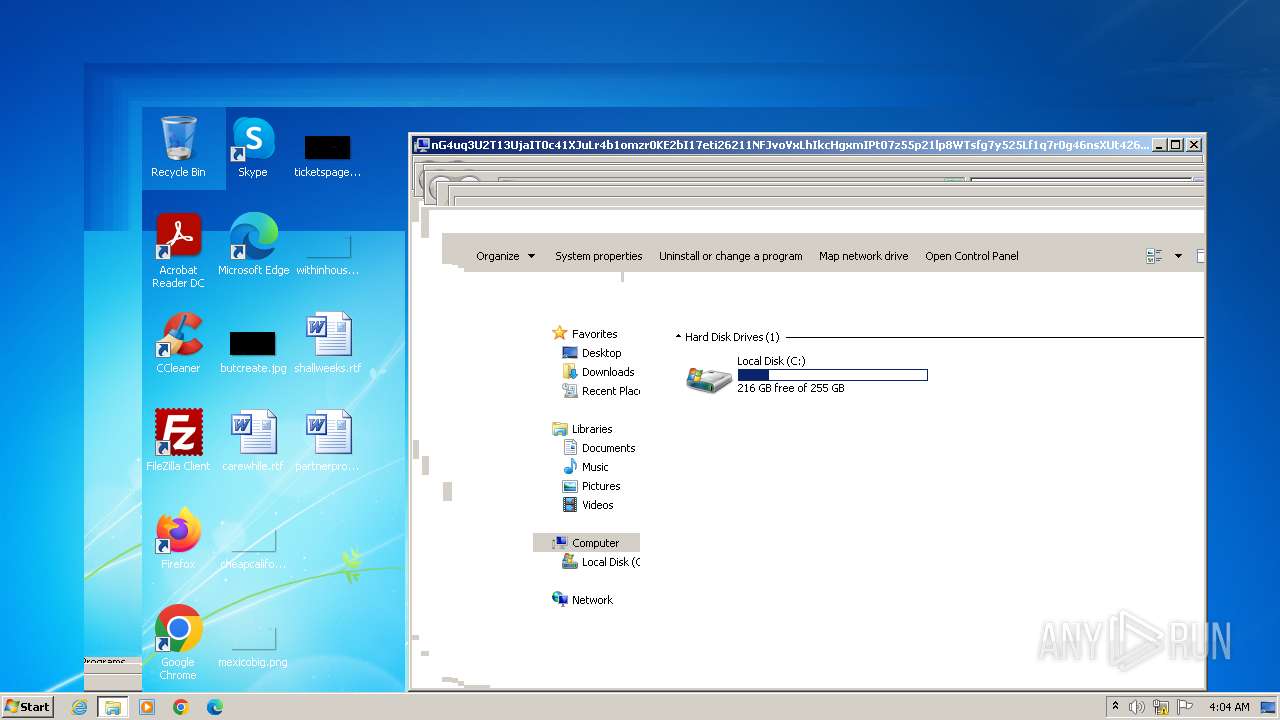The image size is (1280, 720).
Task: Launch FileZilla Client from the desktop
Action: (178, 441)
